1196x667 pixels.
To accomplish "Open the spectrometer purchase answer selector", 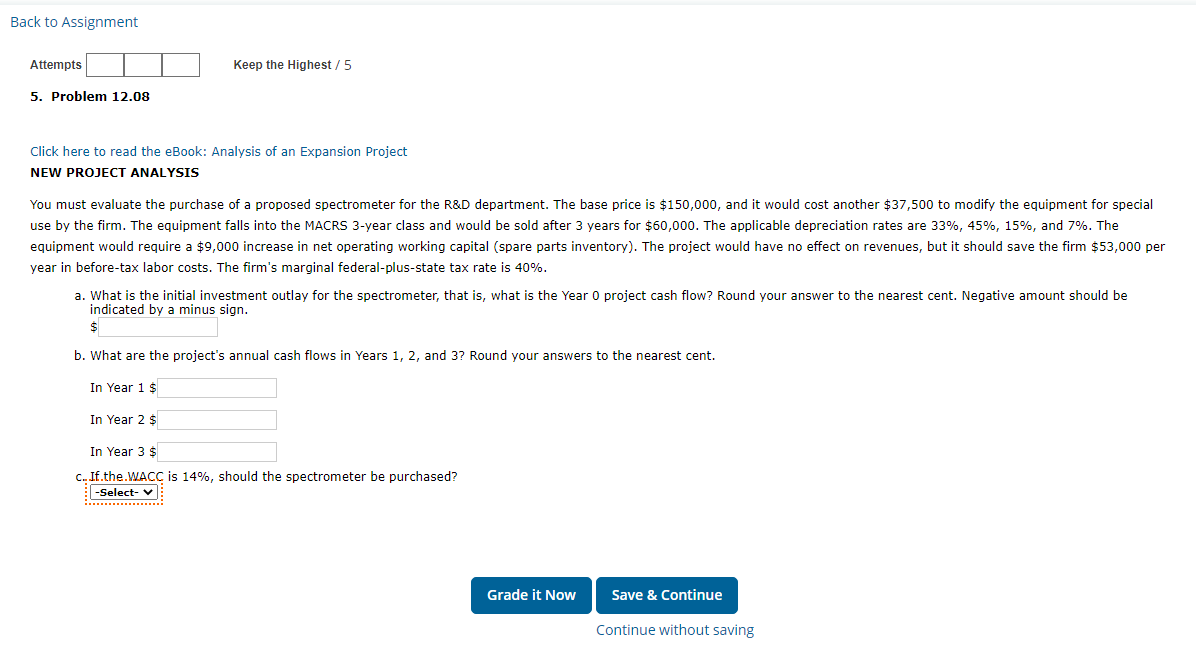I will click(123, 491).
